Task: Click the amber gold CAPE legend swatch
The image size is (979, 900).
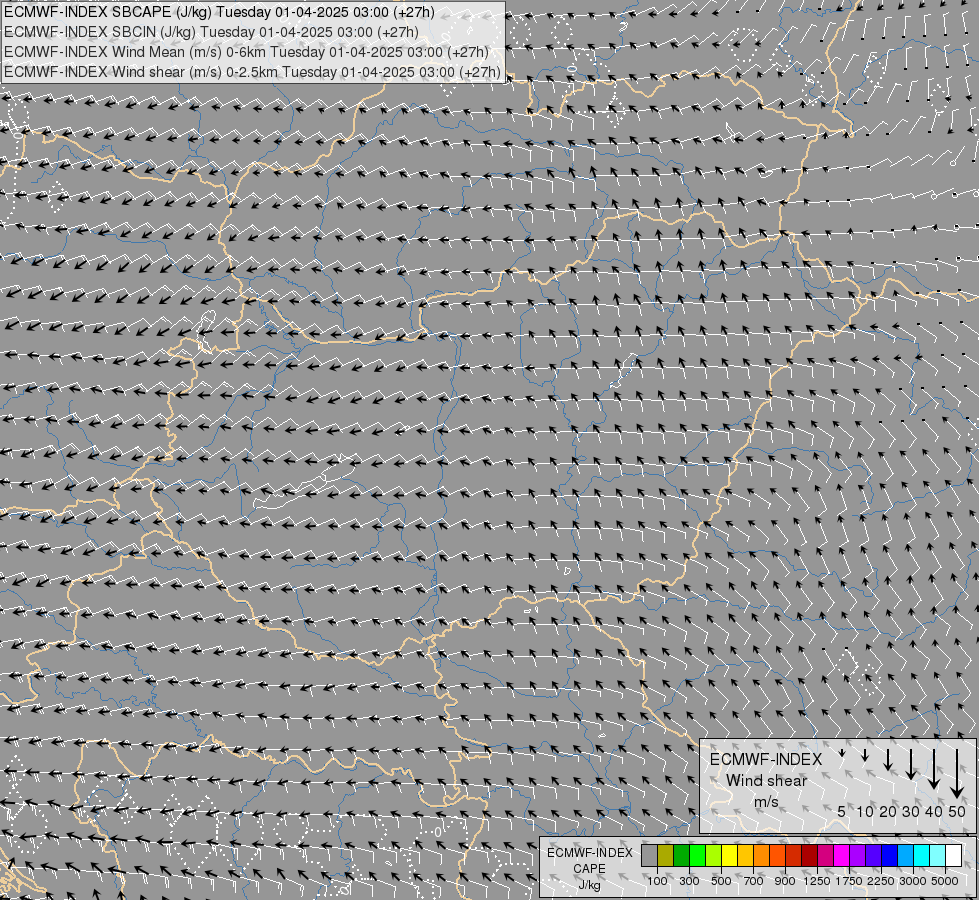Action: 745,856
